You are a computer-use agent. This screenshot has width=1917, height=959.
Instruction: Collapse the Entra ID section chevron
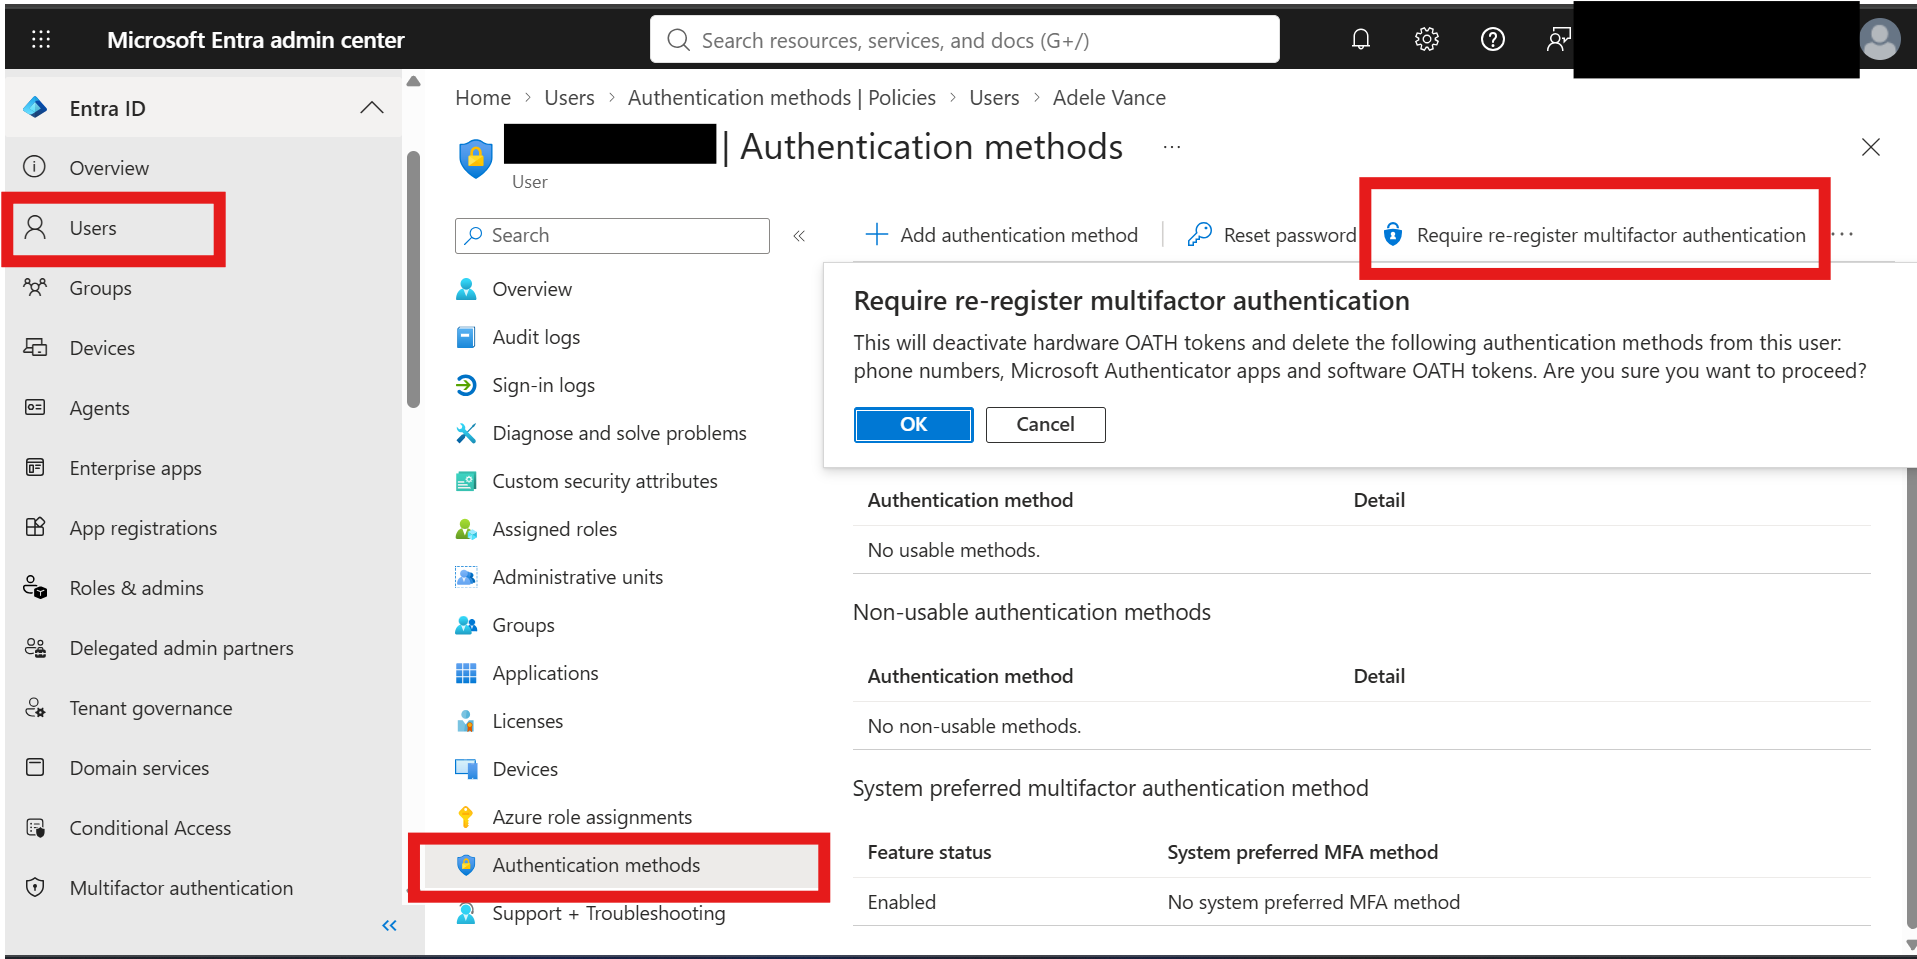tap(372, 108)
